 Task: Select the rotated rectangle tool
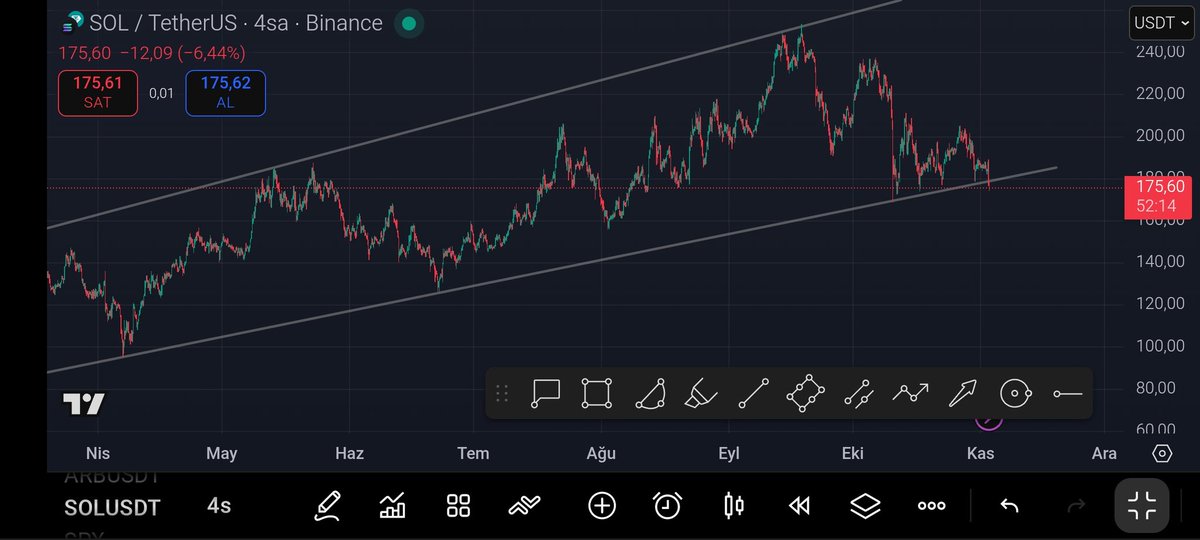(805, 393)
